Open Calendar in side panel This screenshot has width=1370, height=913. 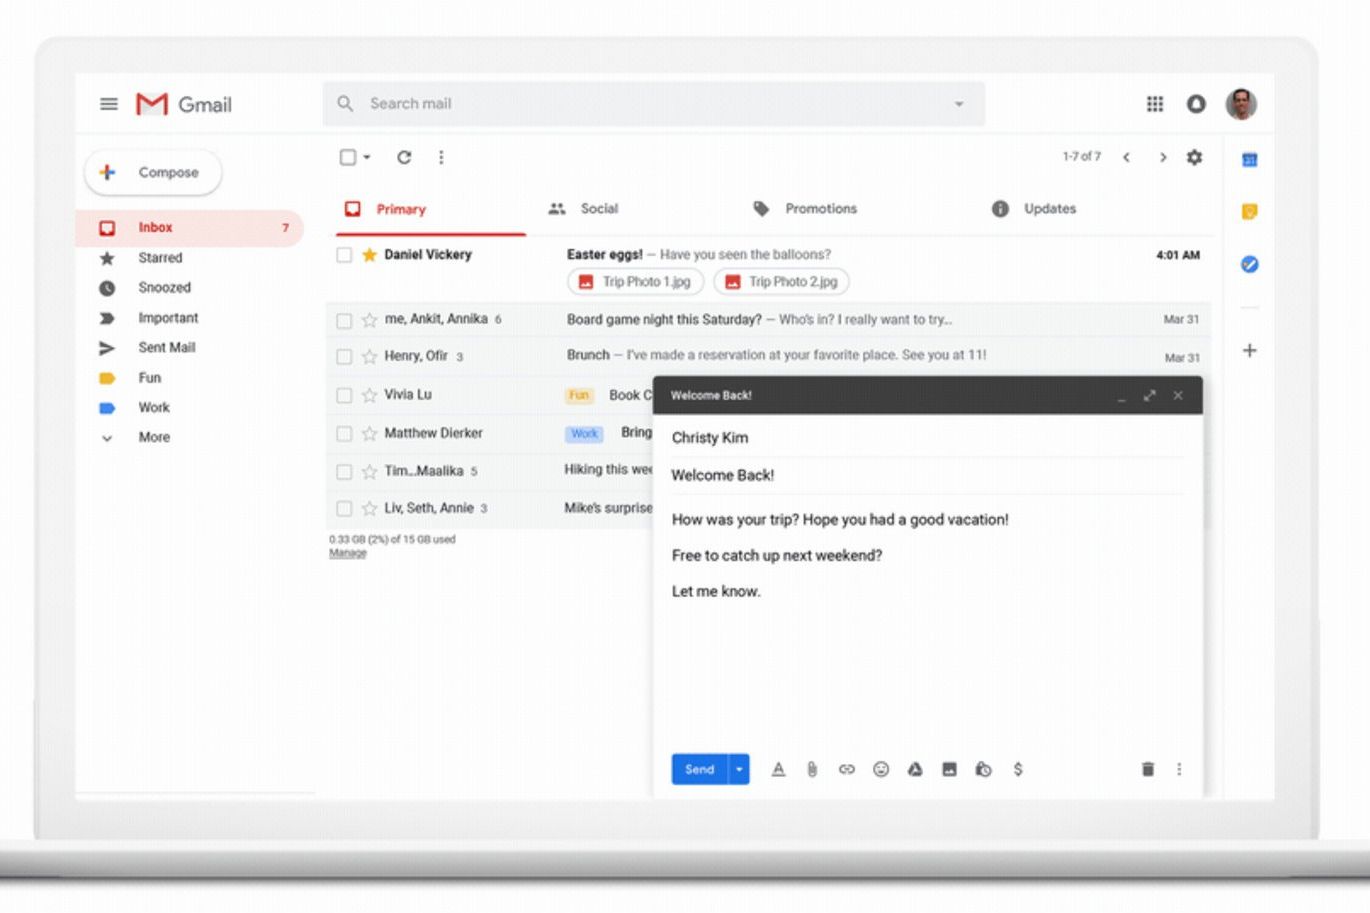[1249, 160]
